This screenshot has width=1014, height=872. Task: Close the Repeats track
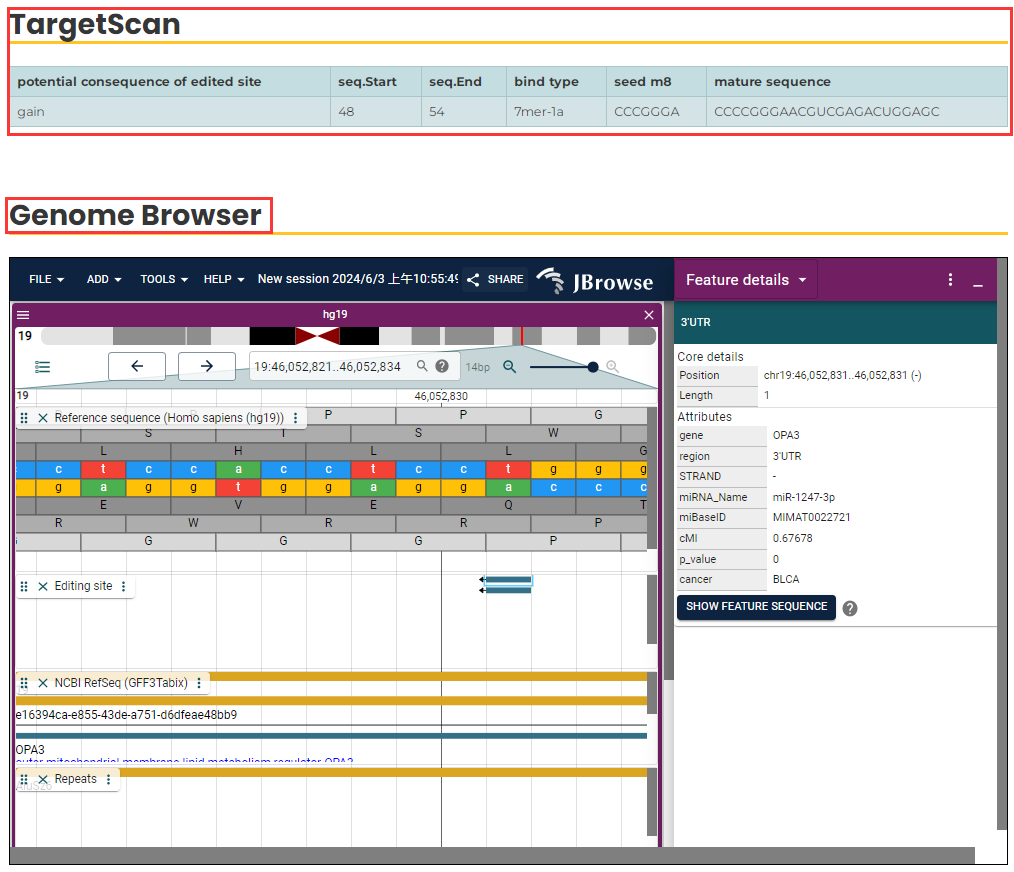[43, 779]
